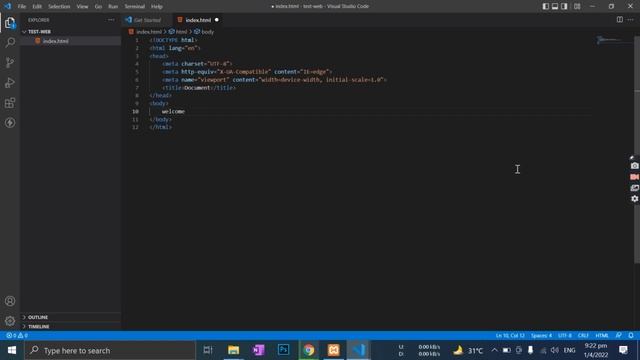Change line ending via CRLF
Image resolution: width=640 pixels, height=360 pixels.
583,336
